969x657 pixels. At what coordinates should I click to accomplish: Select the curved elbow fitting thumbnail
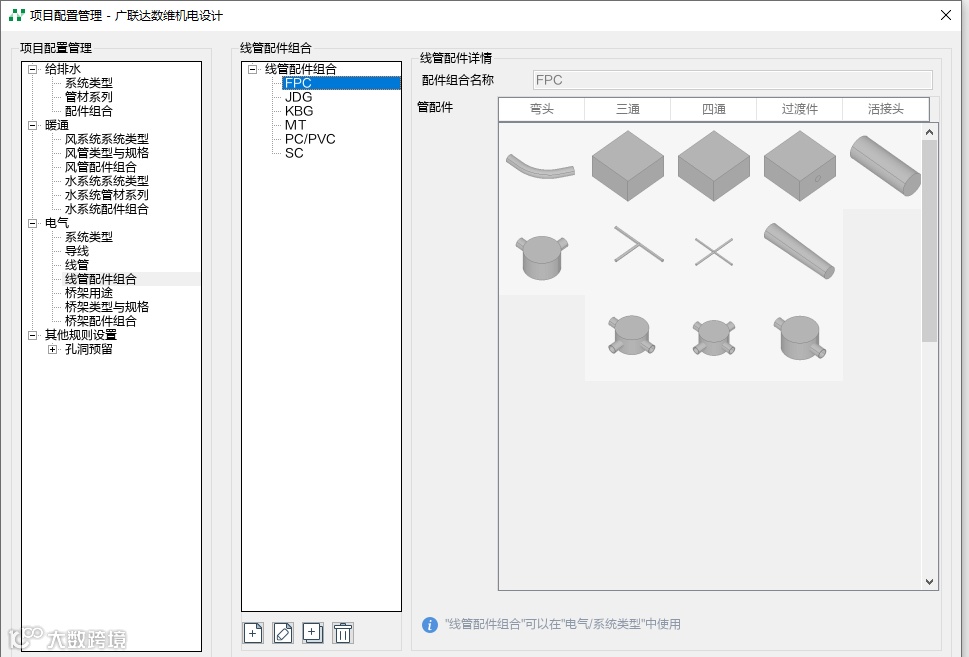541,166
